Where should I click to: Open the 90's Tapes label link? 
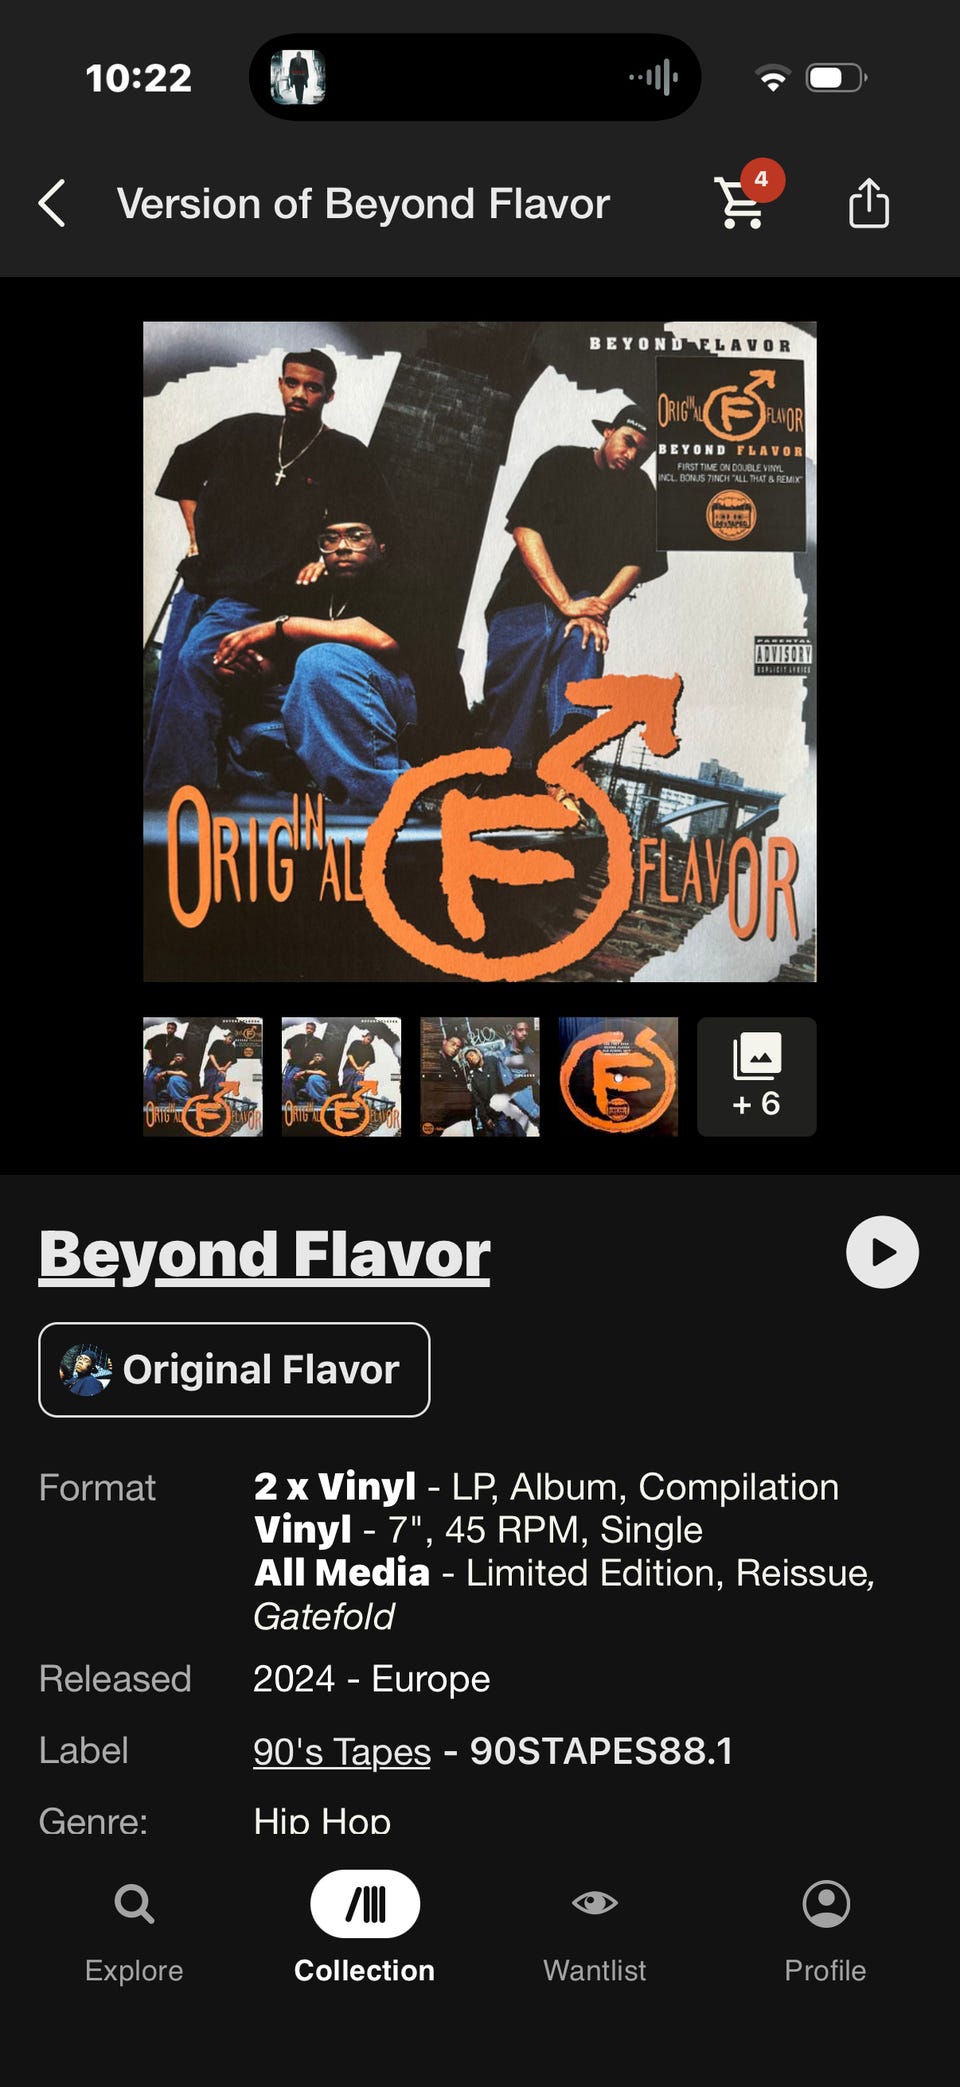click(x=342, y=1751)
